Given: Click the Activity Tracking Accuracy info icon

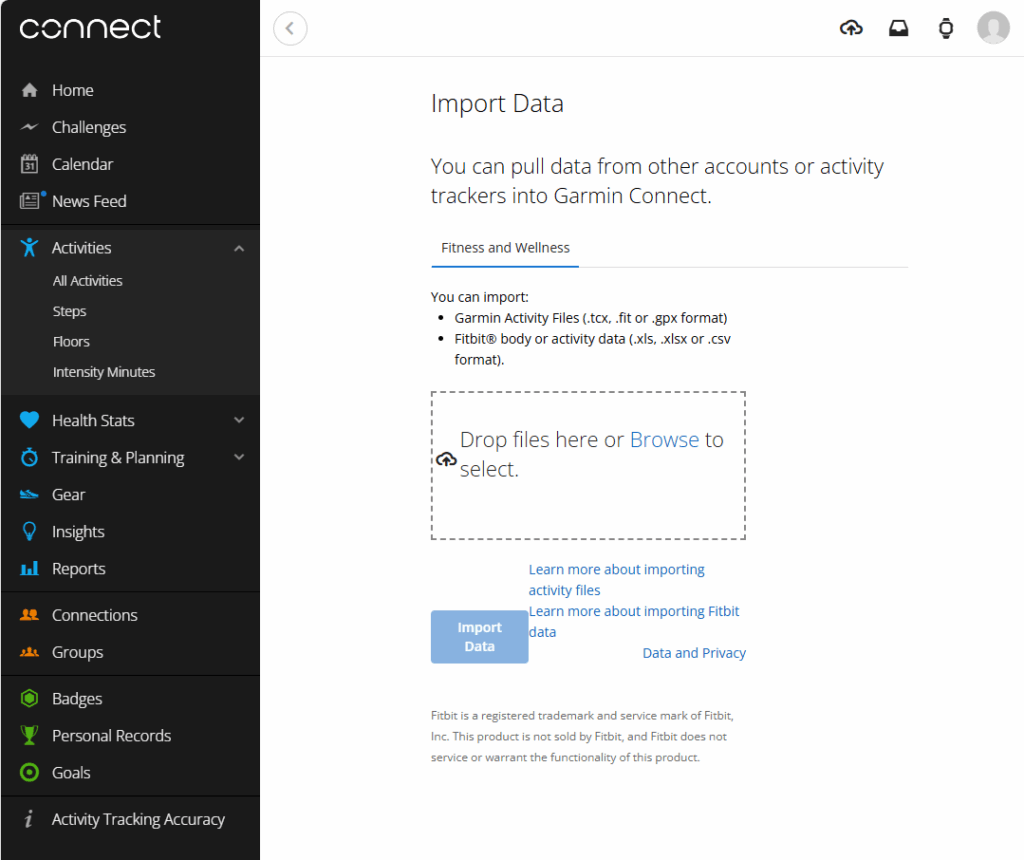Looking at the screenshot, I should [x=28, y=819].
